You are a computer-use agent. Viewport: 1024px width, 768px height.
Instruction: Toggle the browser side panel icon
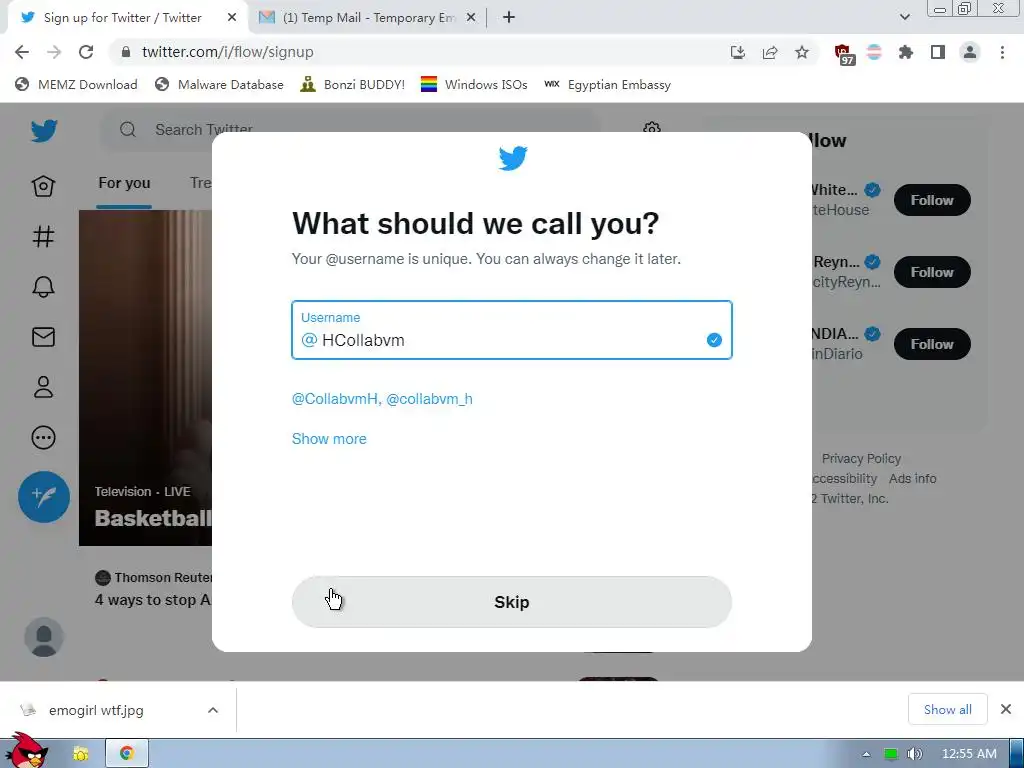pos(938,52)
